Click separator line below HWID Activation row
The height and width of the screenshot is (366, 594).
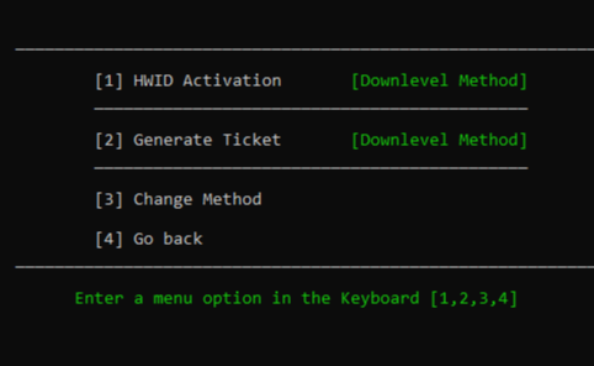(x=311, y=109)
